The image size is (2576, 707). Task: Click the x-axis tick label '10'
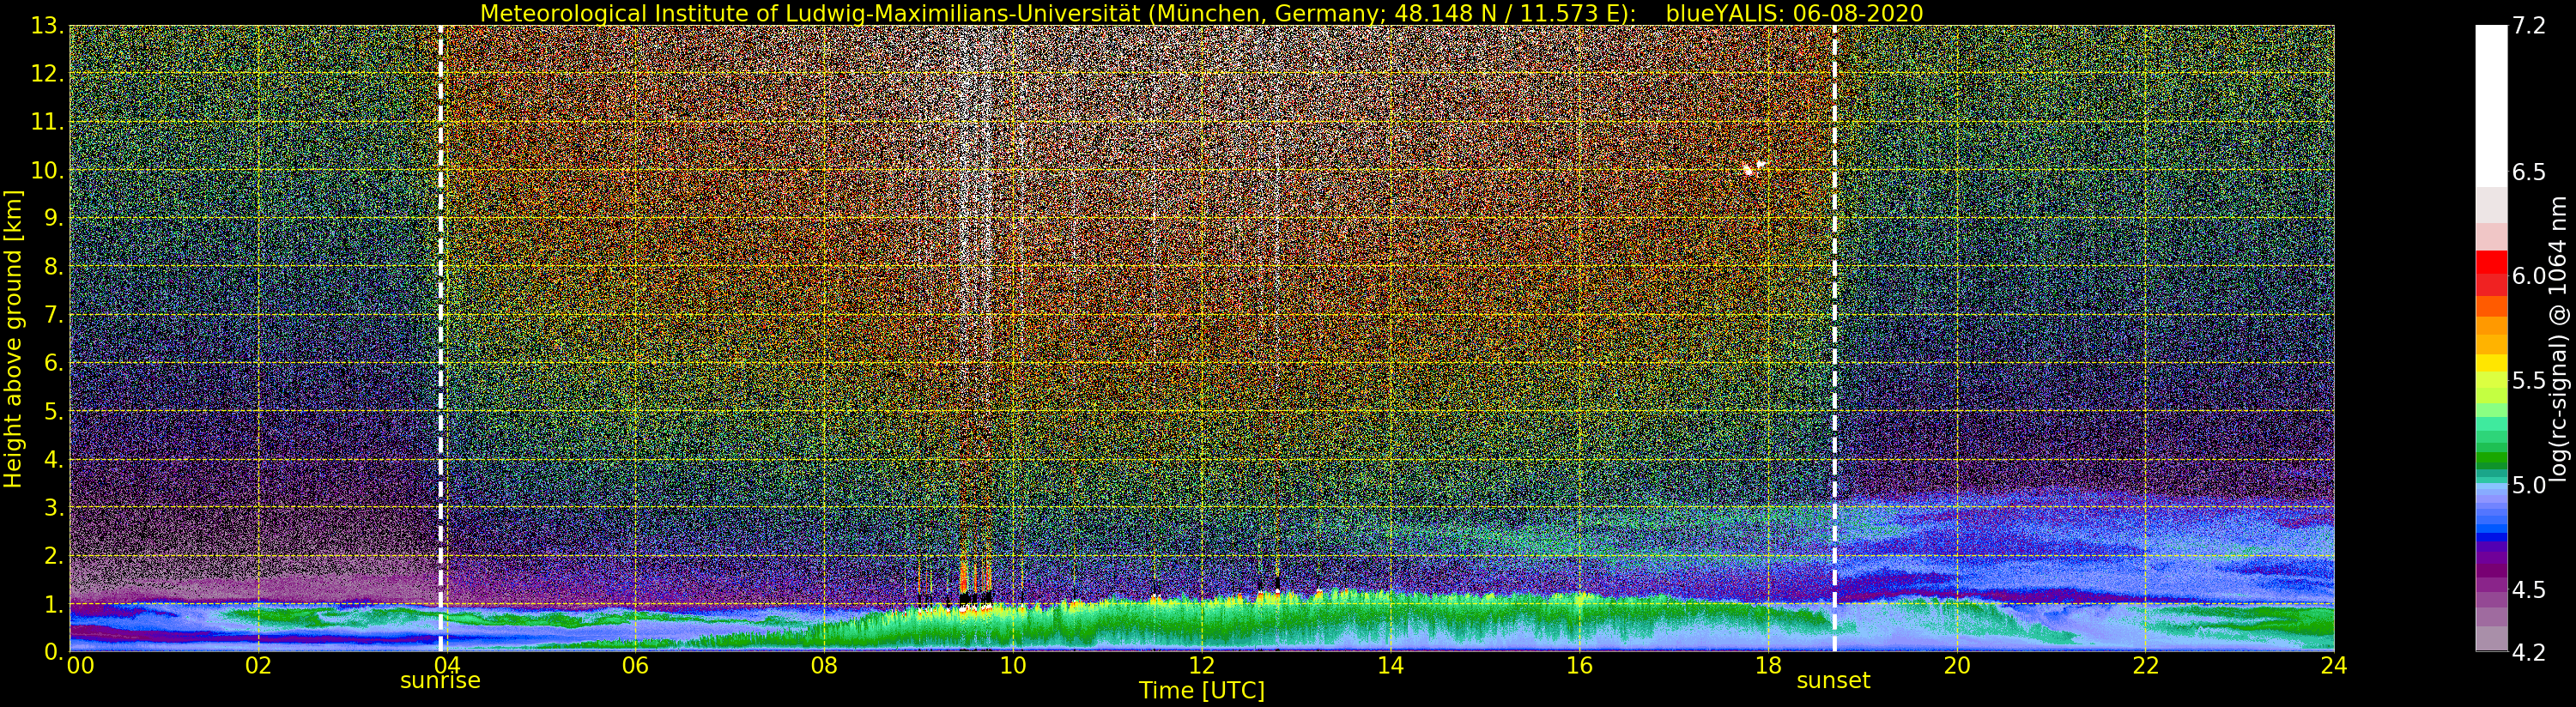click(x=1013, y=665)
